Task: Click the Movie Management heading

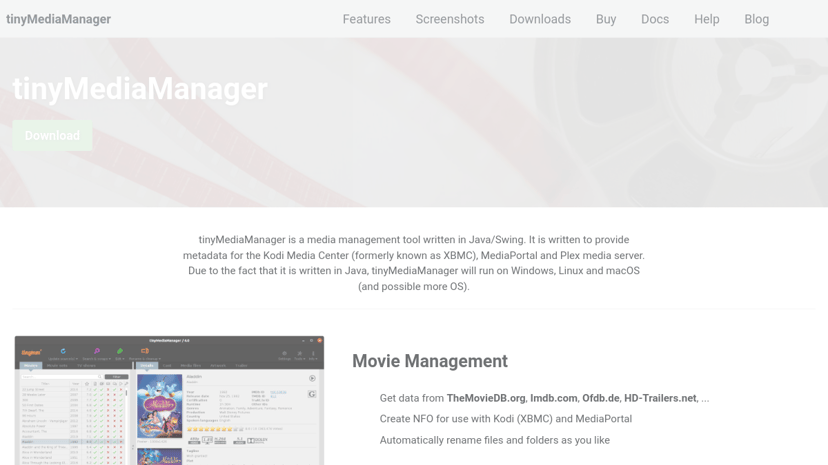Action: [x=430, y=361]
